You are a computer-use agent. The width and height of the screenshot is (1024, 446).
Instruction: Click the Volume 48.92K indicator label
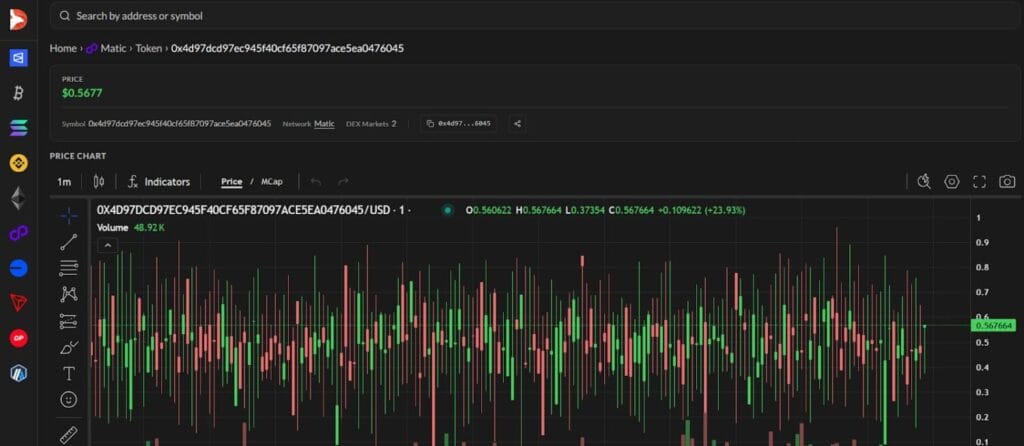[x=131, y=227]
